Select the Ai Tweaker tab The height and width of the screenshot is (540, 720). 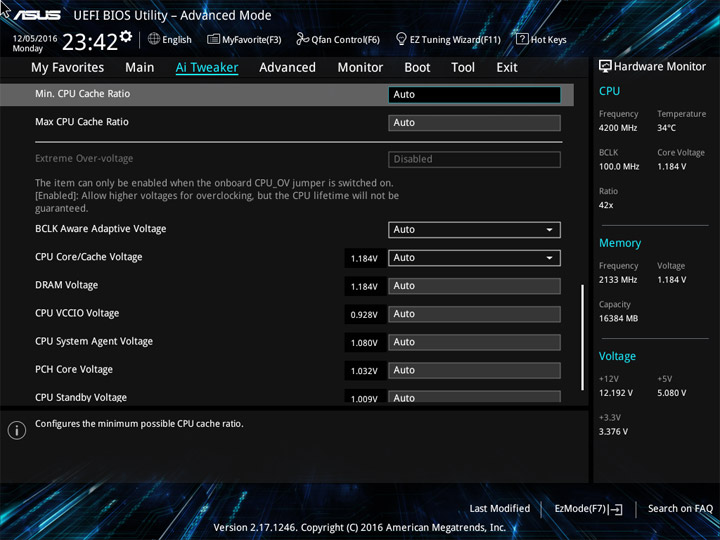click(x=207, y=68)
